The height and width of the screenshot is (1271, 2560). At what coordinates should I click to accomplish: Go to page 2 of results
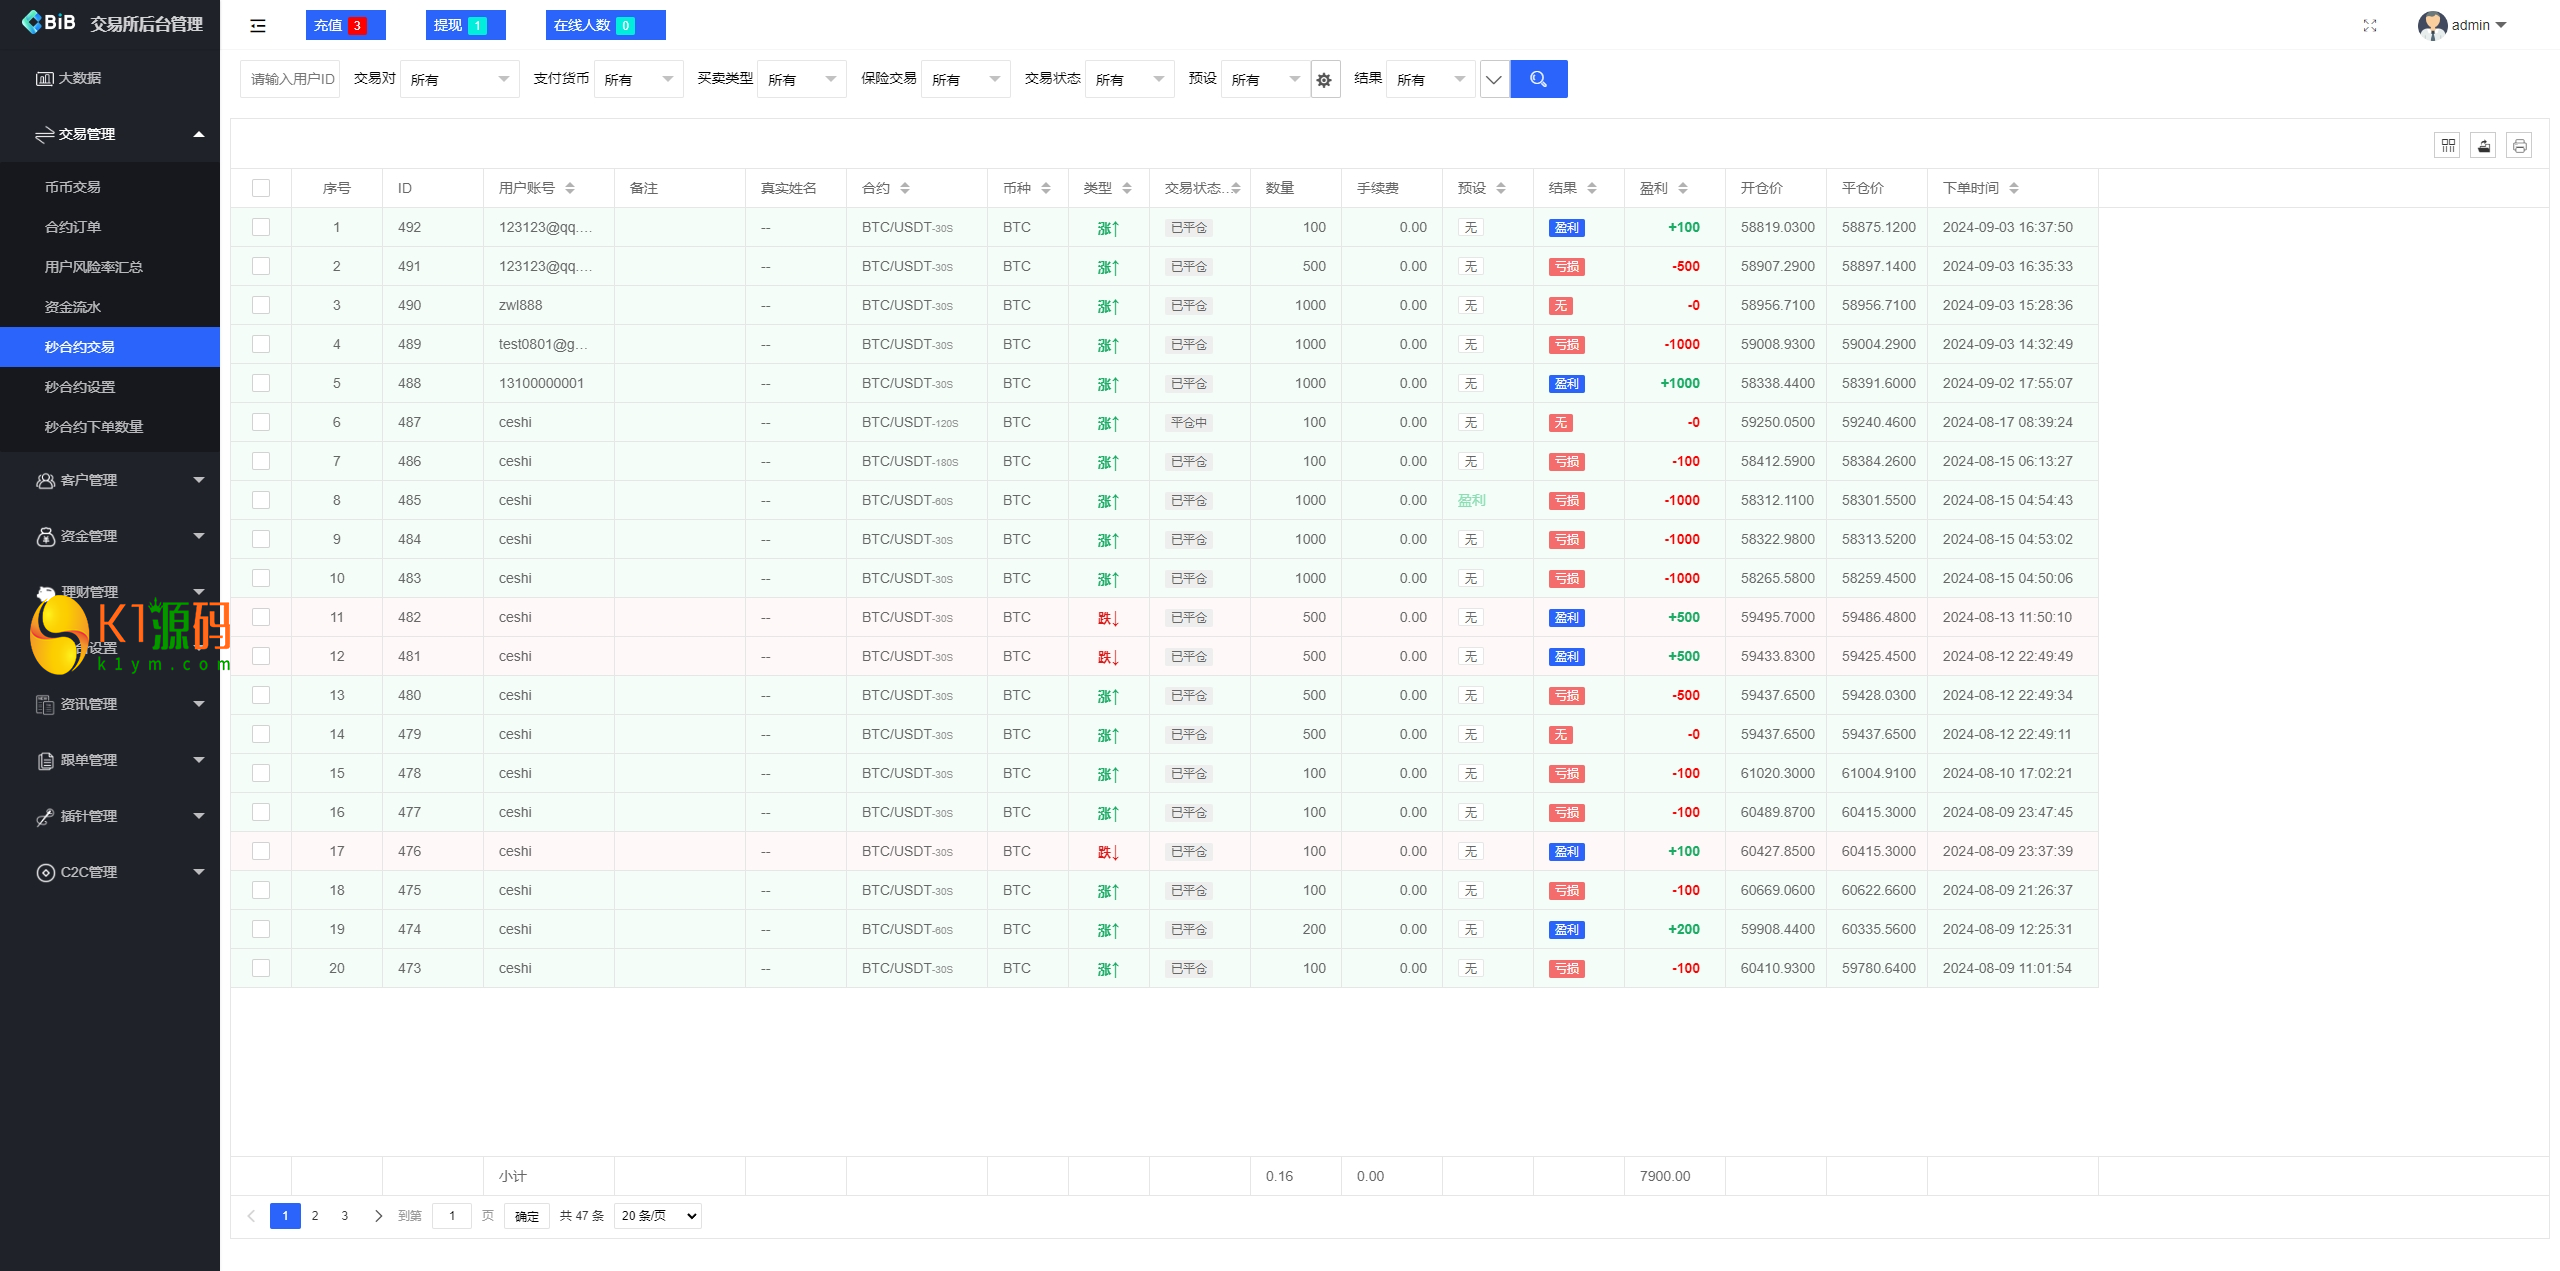(315, 1216)
